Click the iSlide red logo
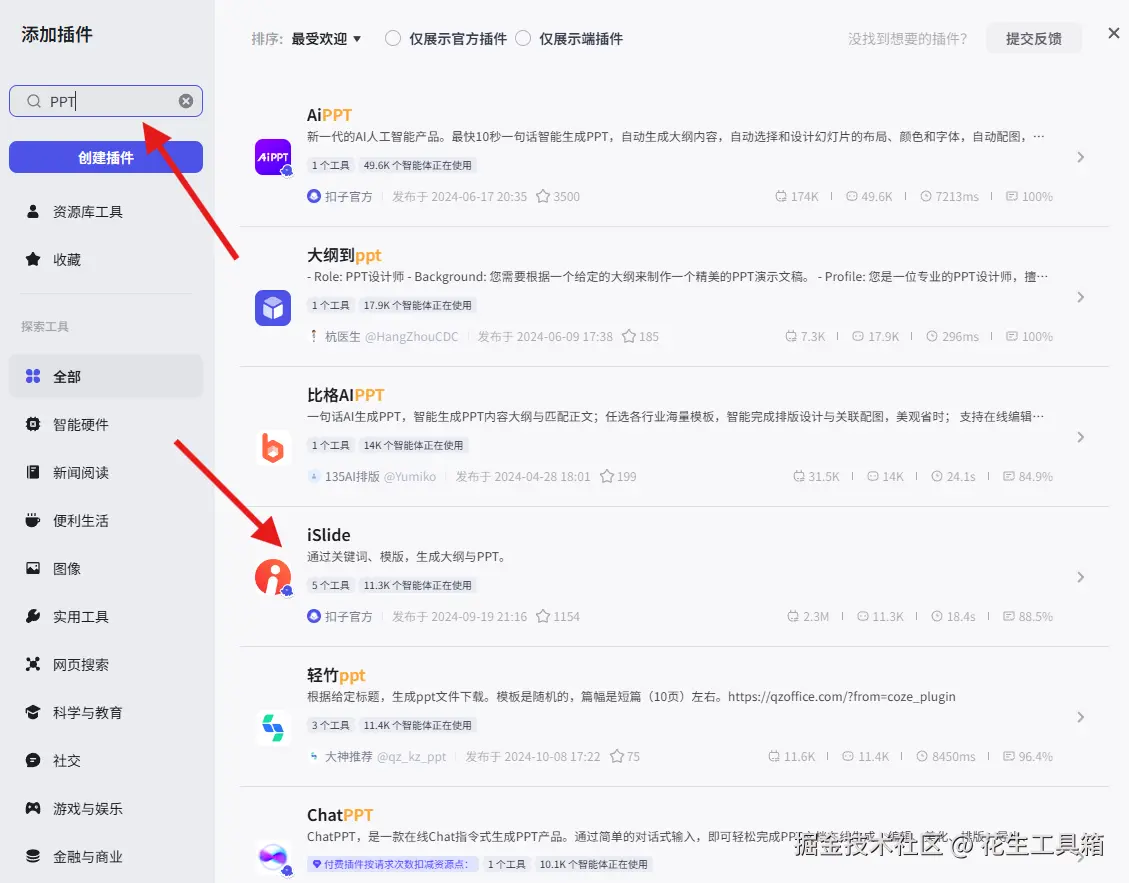Viewport: 1129px width, 883px height. [273, 578]
